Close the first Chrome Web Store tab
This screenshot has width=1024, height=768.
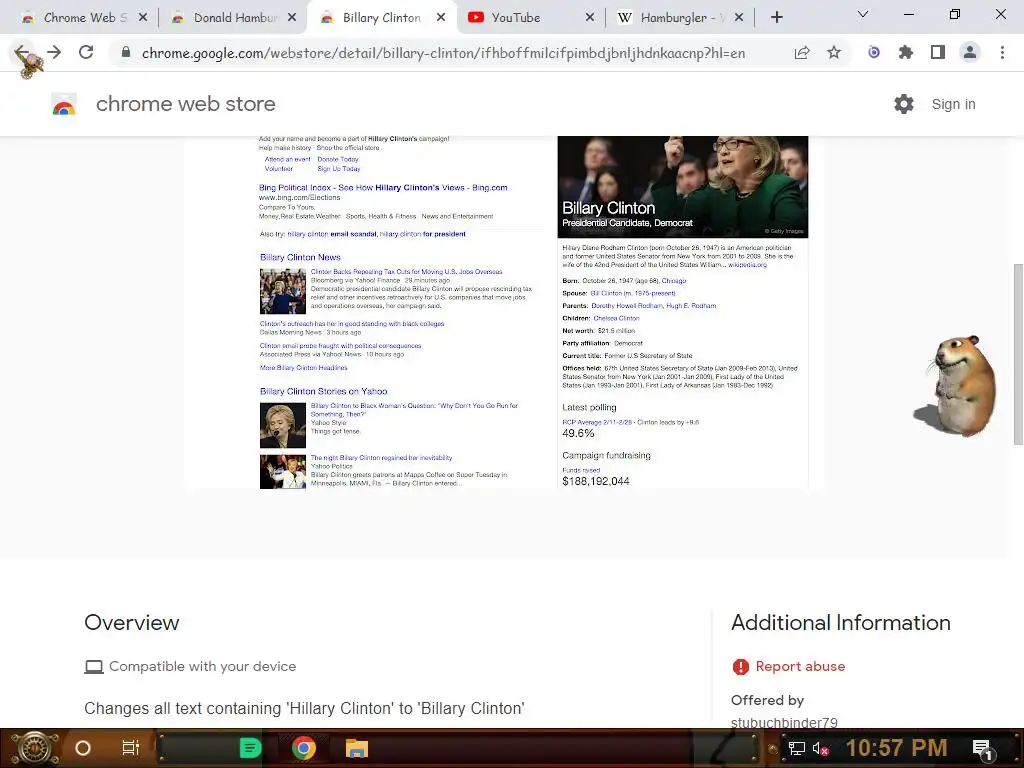(143, 18)
